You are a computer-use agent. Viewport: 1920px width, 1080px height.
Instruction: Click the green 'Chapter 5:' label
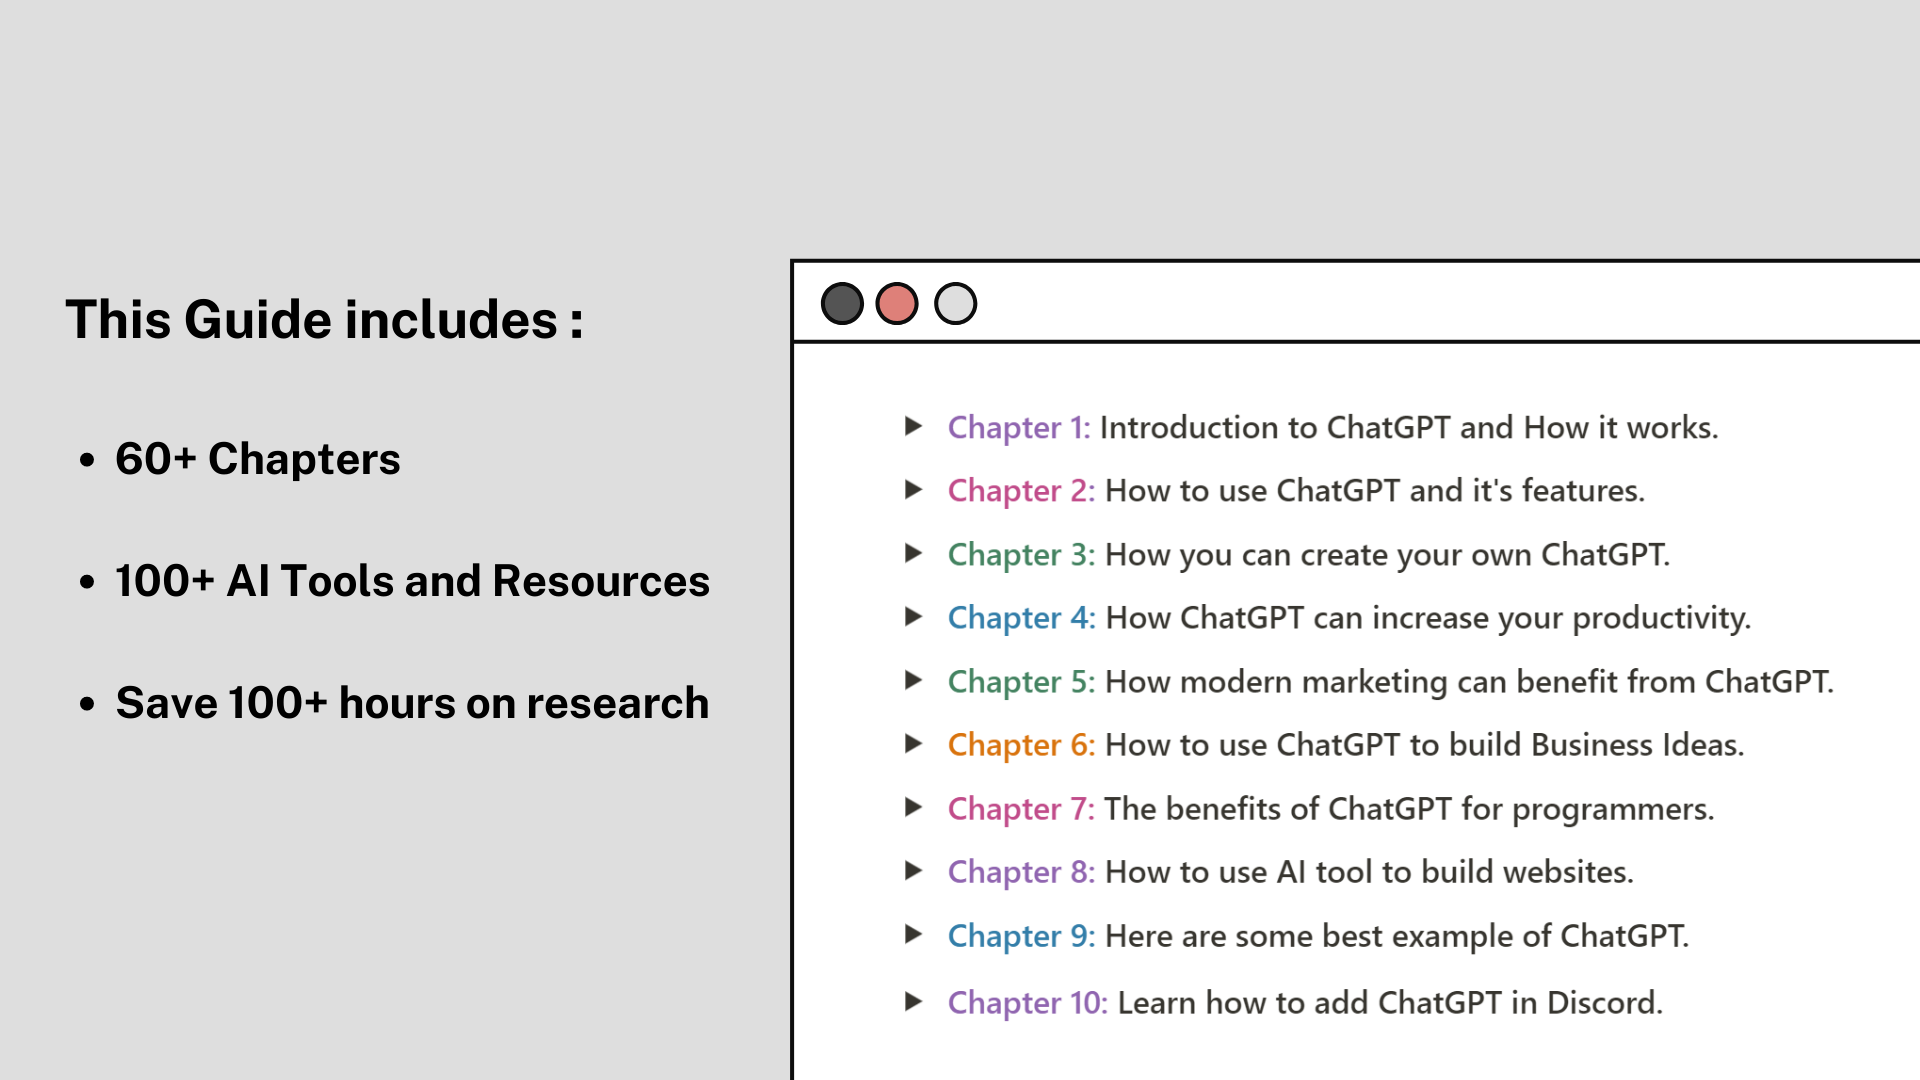[1022, 682]
